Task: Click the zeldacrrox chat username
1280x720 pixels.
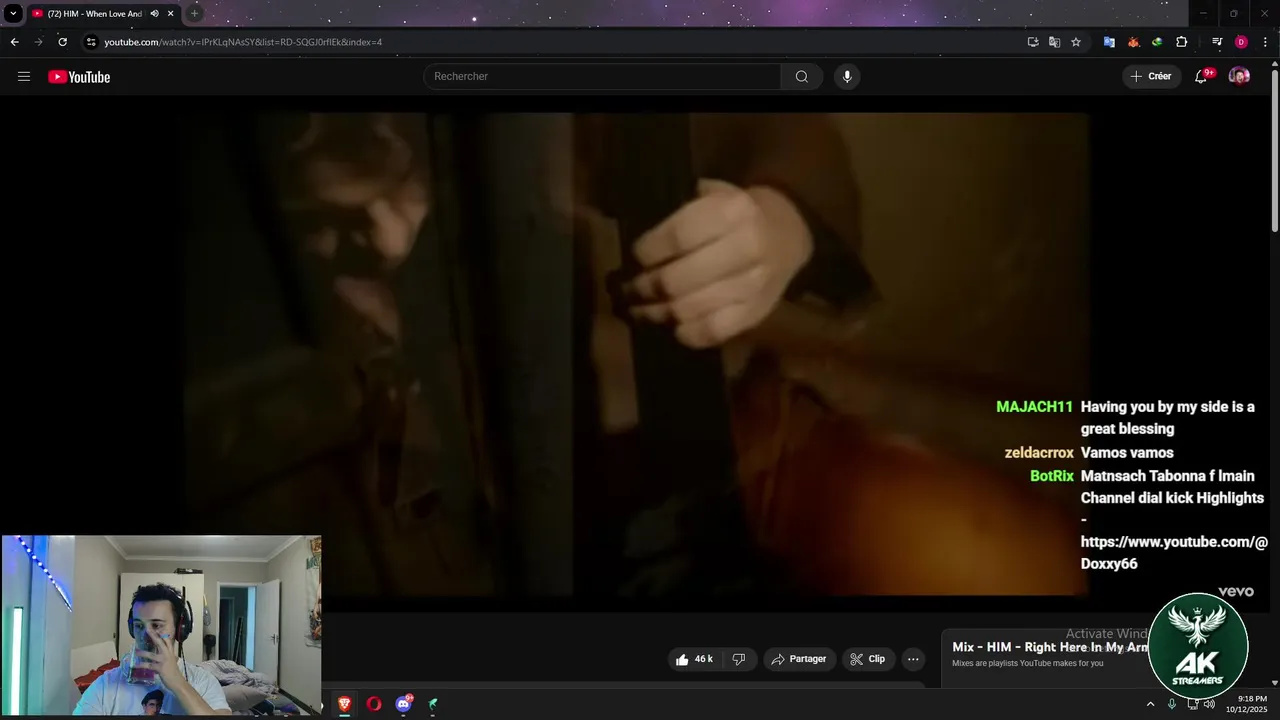Action: coord(1039,453)
